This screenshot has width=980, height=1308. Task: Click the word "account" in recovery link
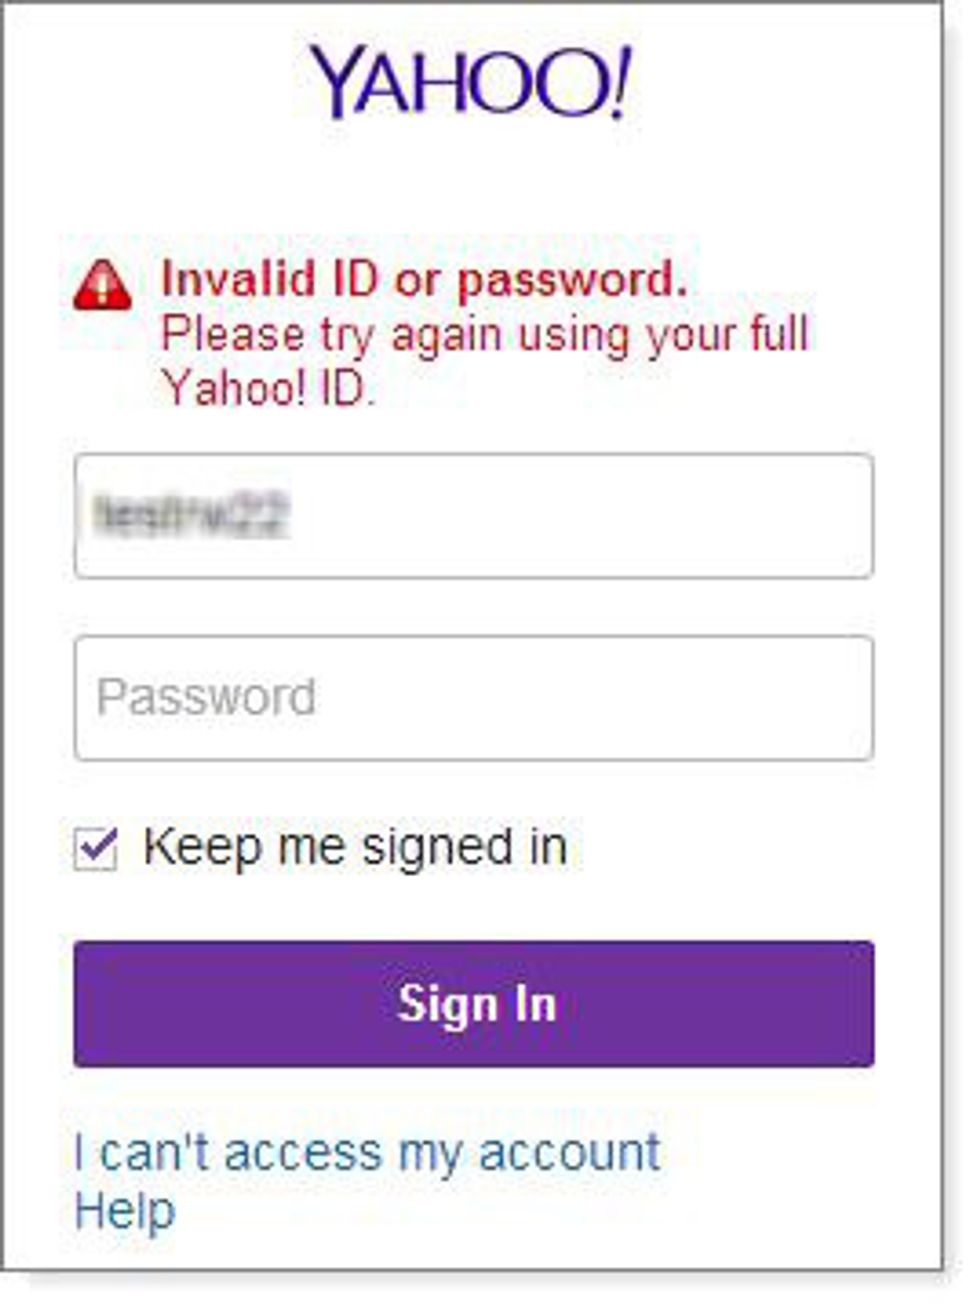click(x=569, y=1153)
